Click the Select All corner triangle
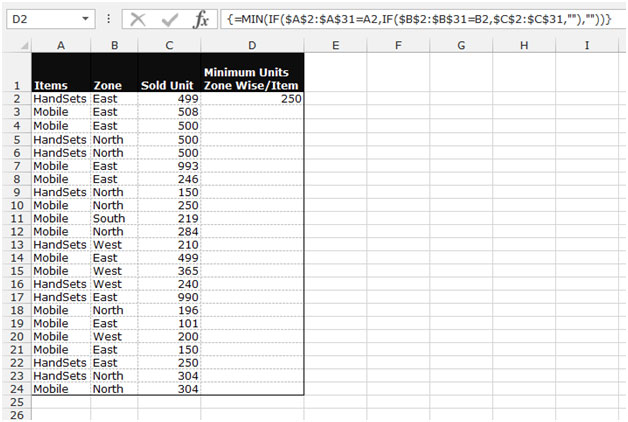628x422 pixels. coord(24,46)
